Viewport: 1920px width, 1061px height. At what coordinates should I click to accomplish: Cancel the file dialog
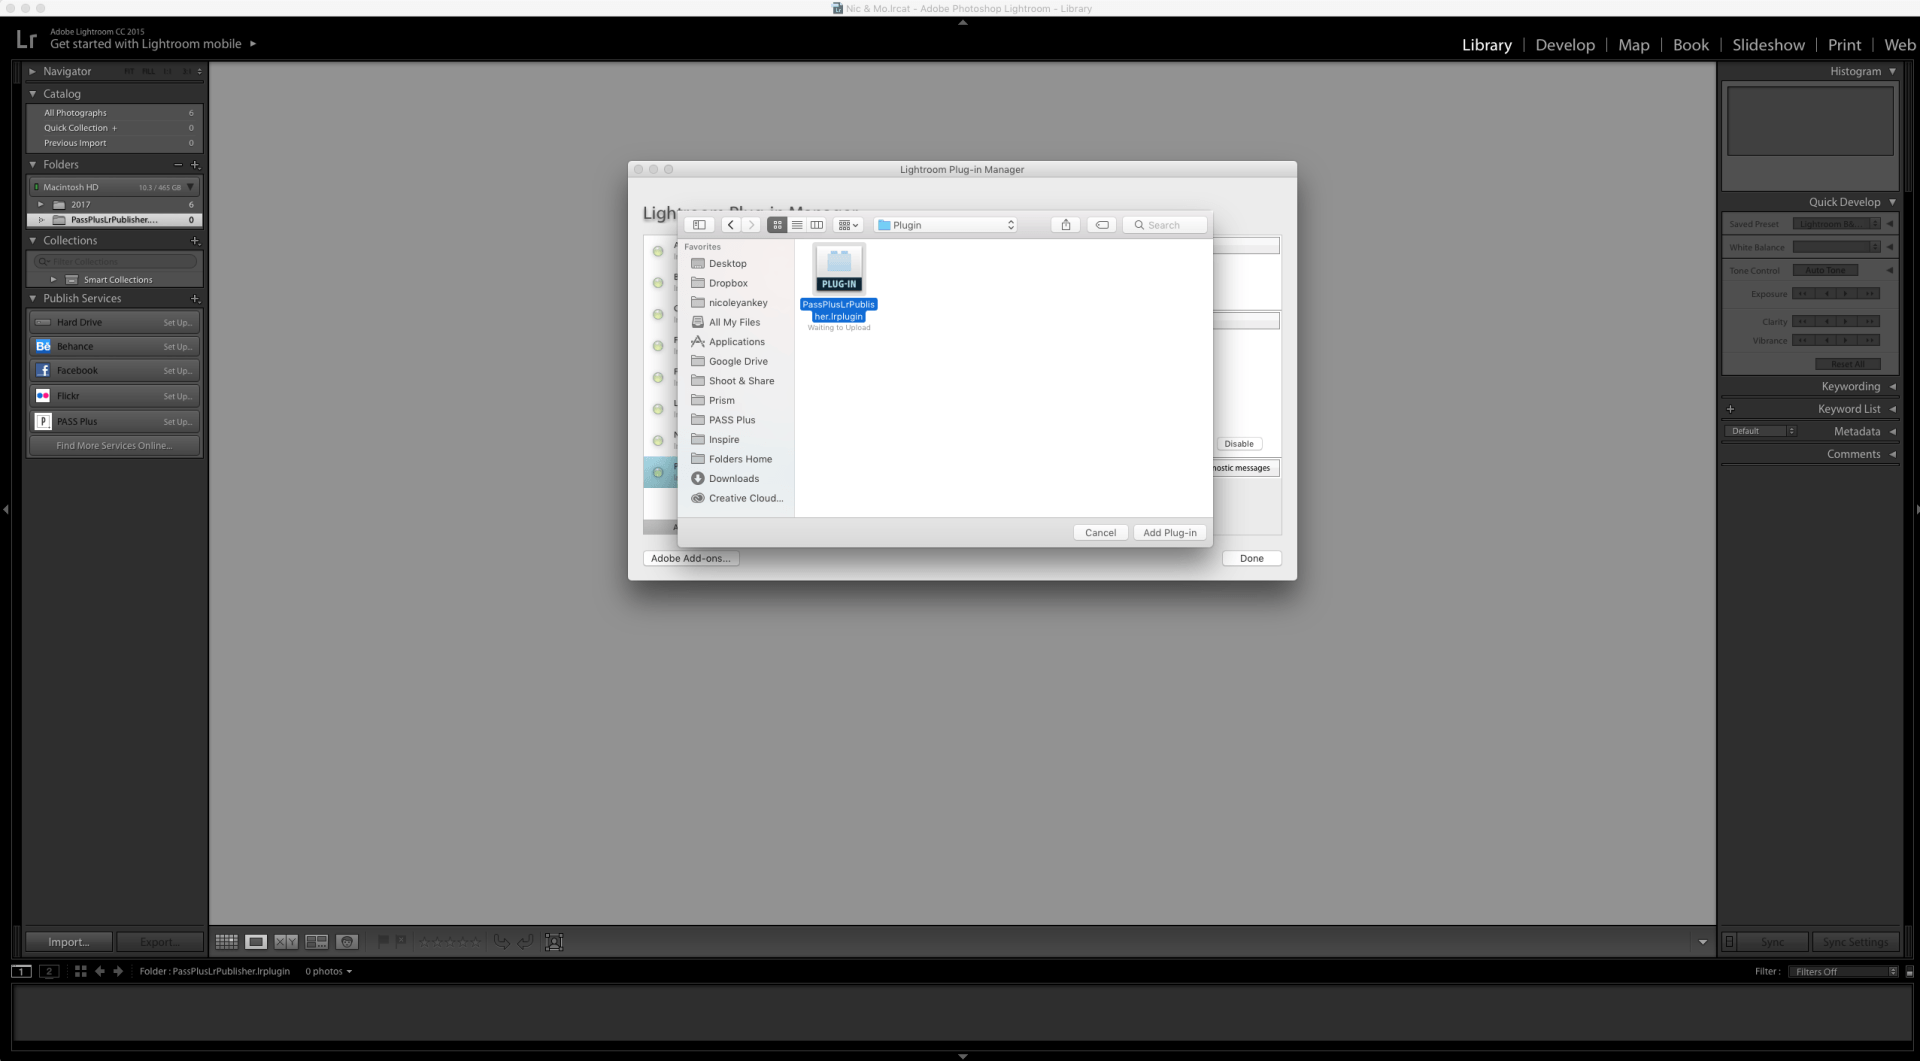1100,533
